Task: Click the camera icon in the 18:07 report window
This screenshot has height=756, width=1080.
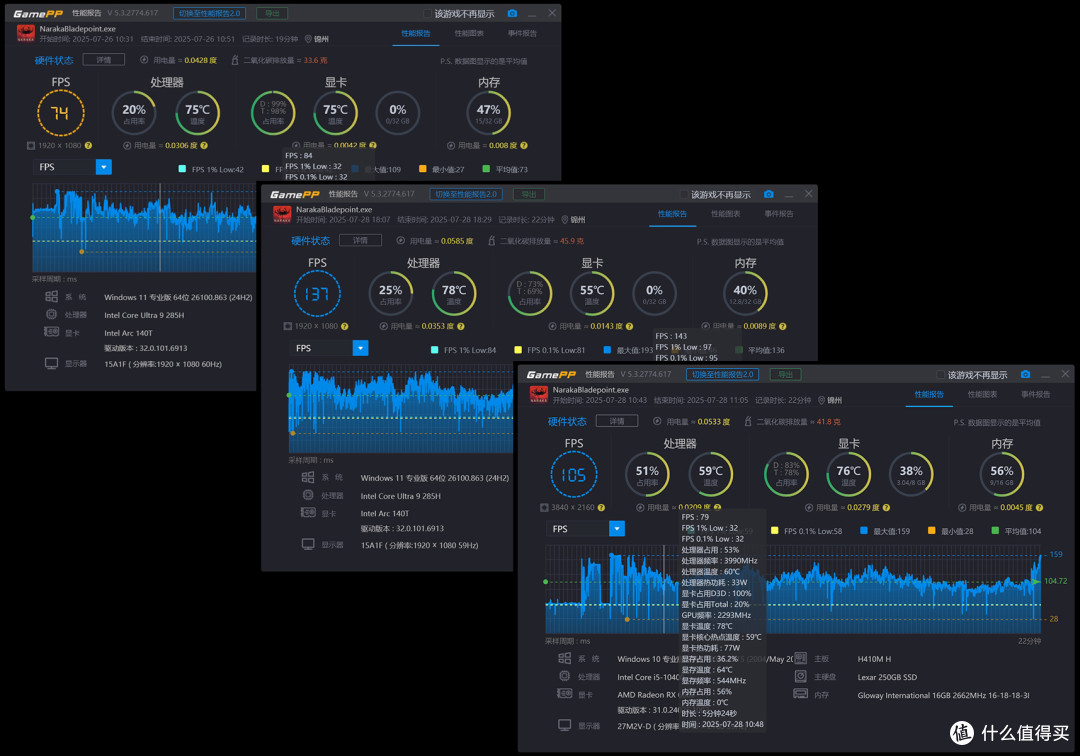Action: click(769, 194)
